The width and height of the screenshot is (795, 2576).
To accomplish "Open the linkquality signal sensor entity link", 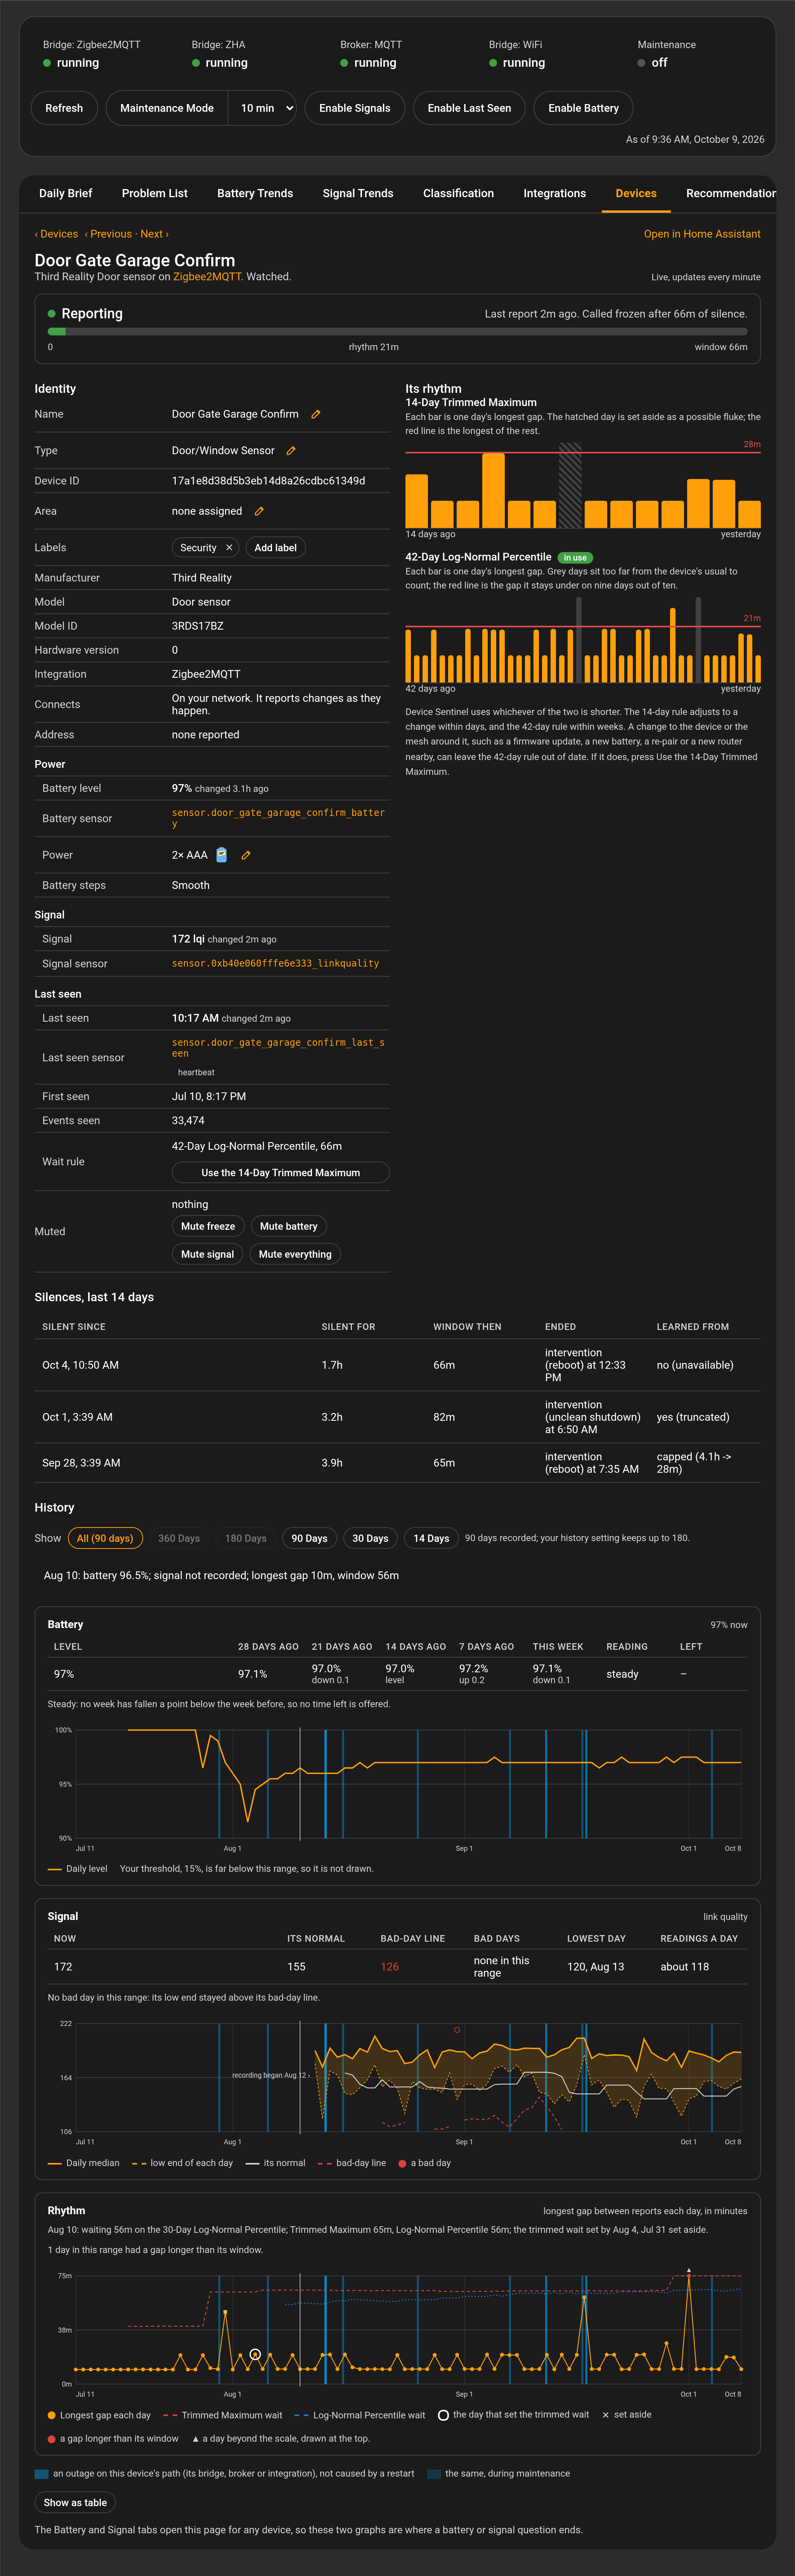I will (x=276, y=964).
